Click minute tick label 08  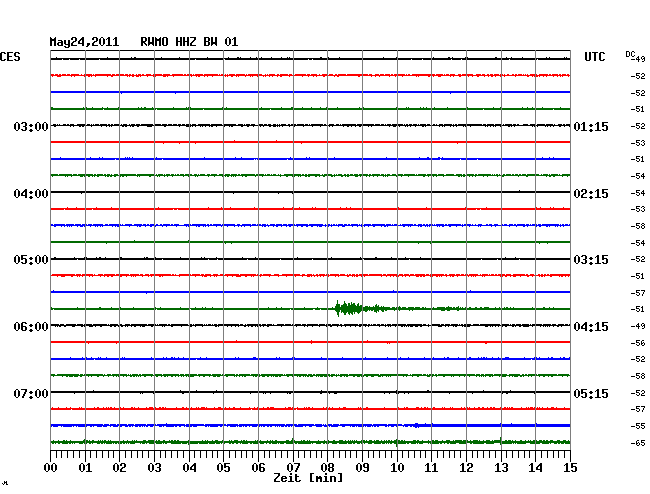327,467
